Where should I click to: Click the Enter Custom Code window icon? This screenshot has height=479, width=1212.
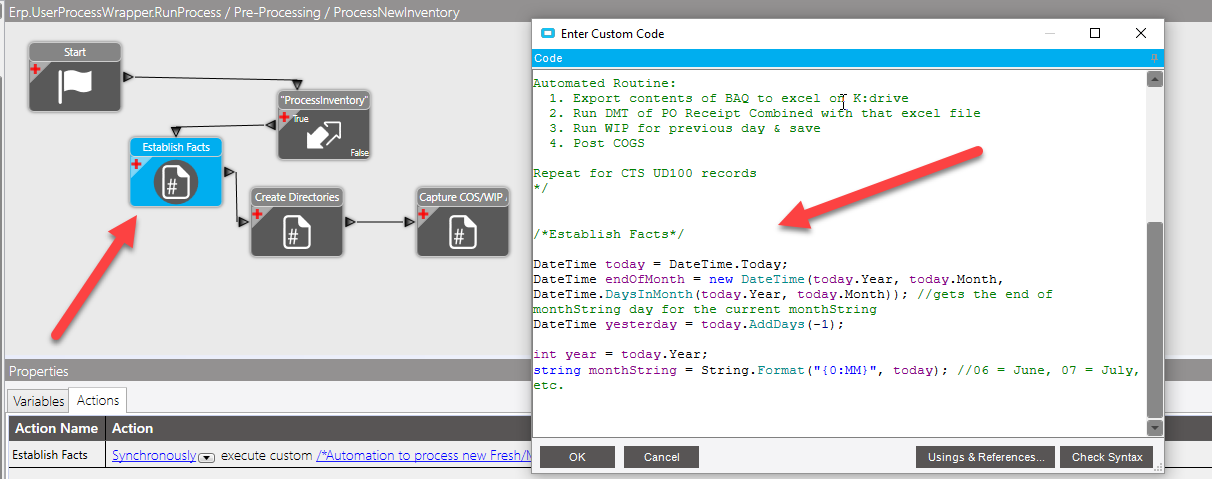(x=547, y=33)
